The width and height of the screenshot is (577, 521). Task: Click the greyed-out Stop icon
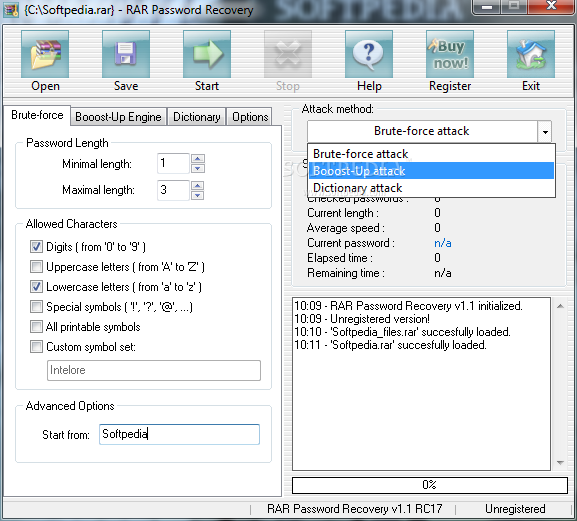point(288,54)
